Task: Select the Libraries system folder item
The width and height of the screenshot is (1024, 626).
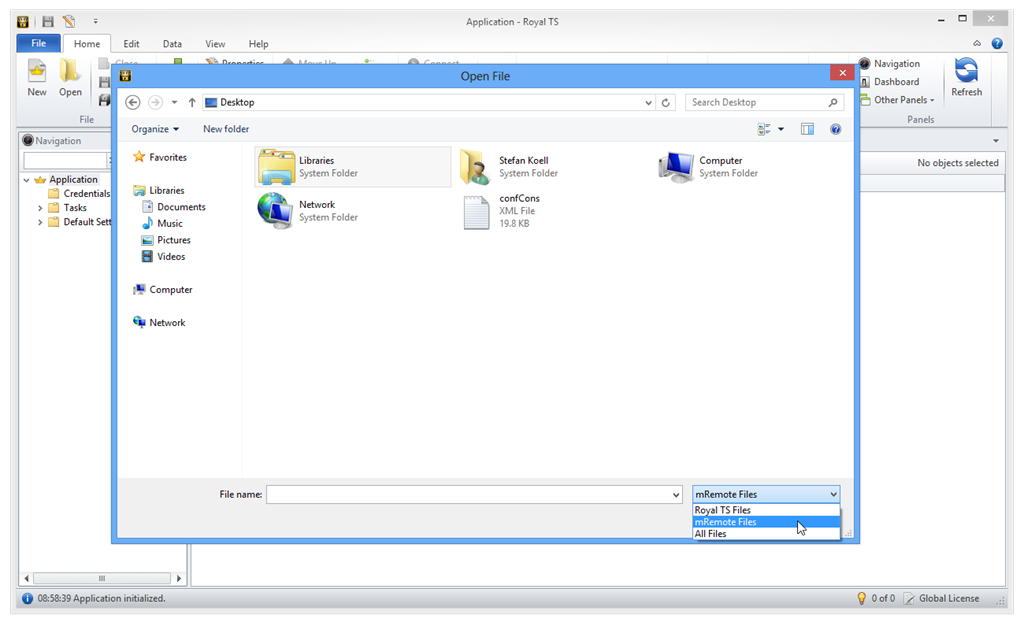Action: click(353, 166)
